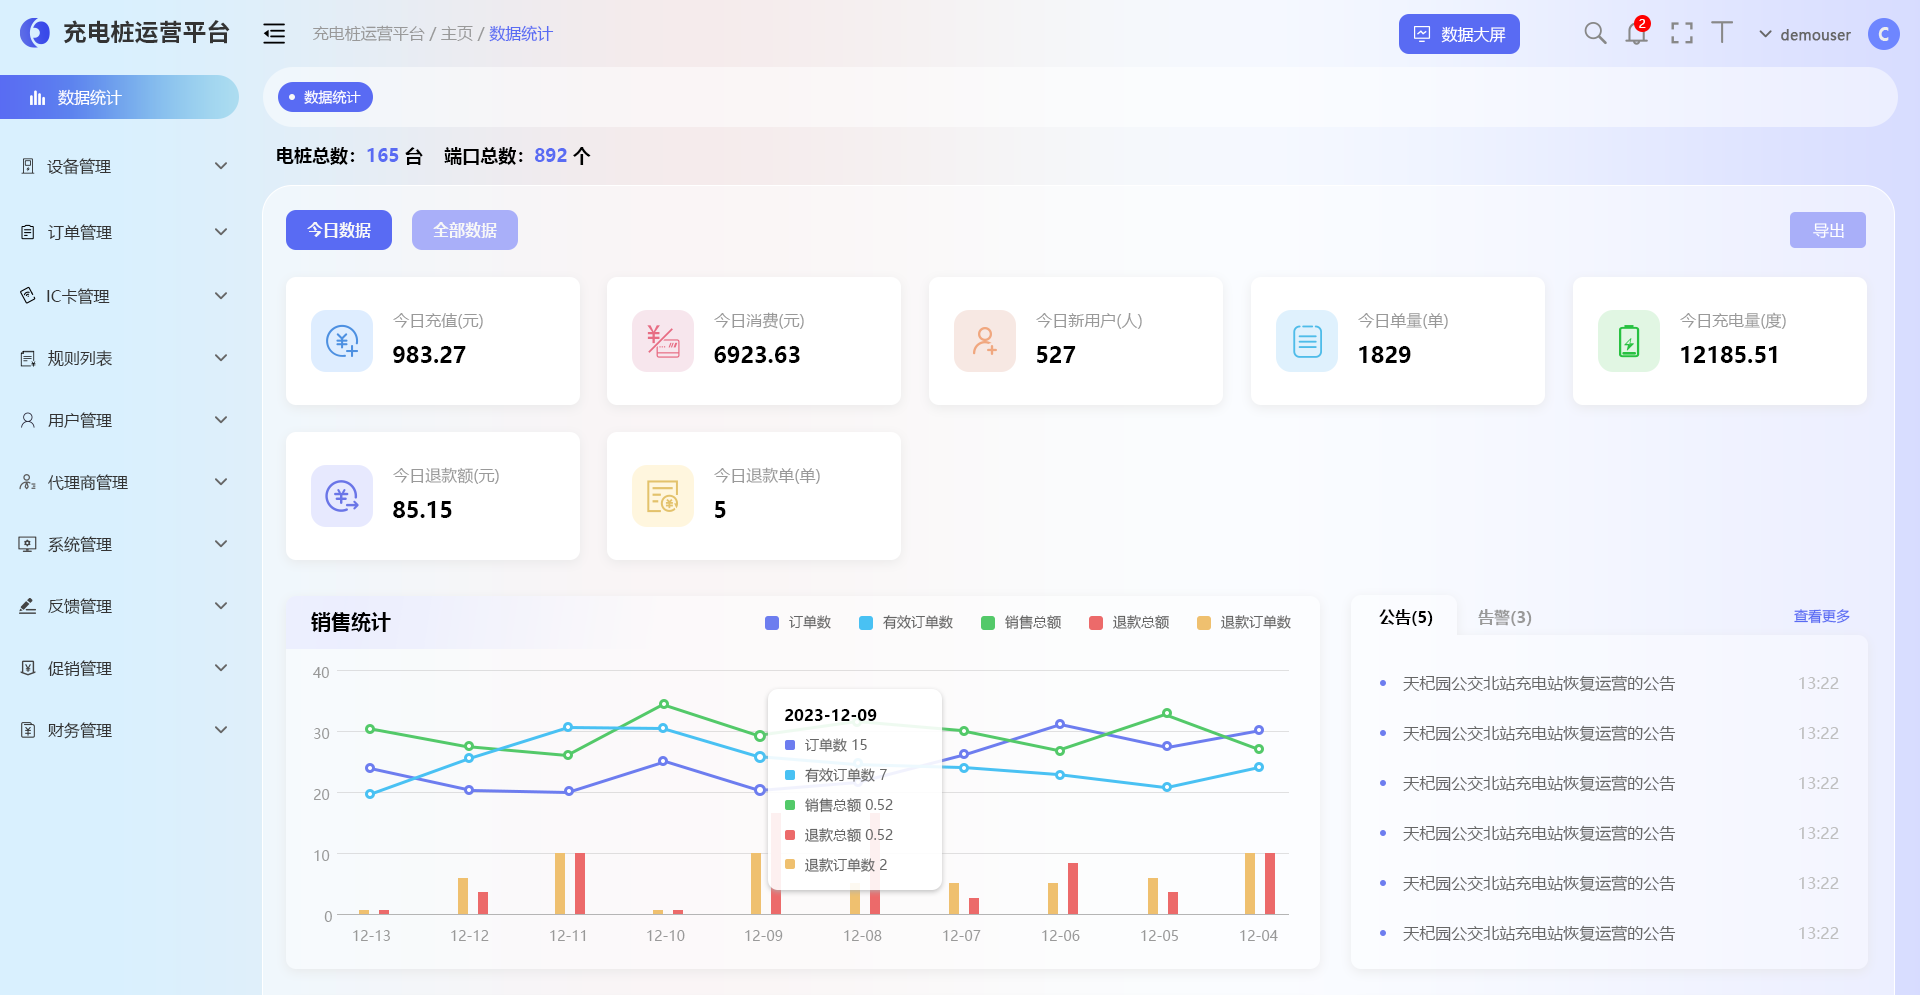Hide the 销售总额 series in legend
Viewport: 1920px width, 995px height.
1021,623
